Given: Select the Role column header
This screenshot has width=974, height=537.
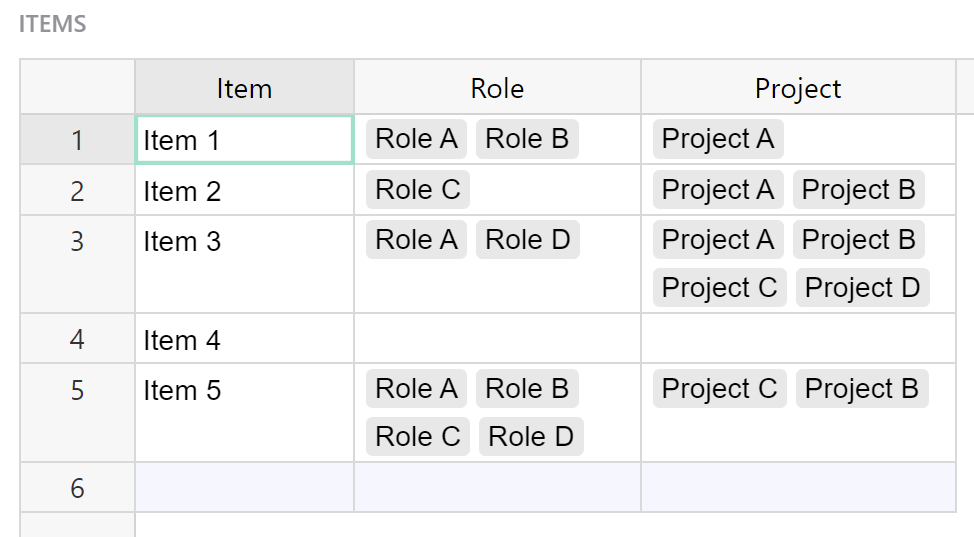Looking at the screenshot, I should (x=497, y=88).
